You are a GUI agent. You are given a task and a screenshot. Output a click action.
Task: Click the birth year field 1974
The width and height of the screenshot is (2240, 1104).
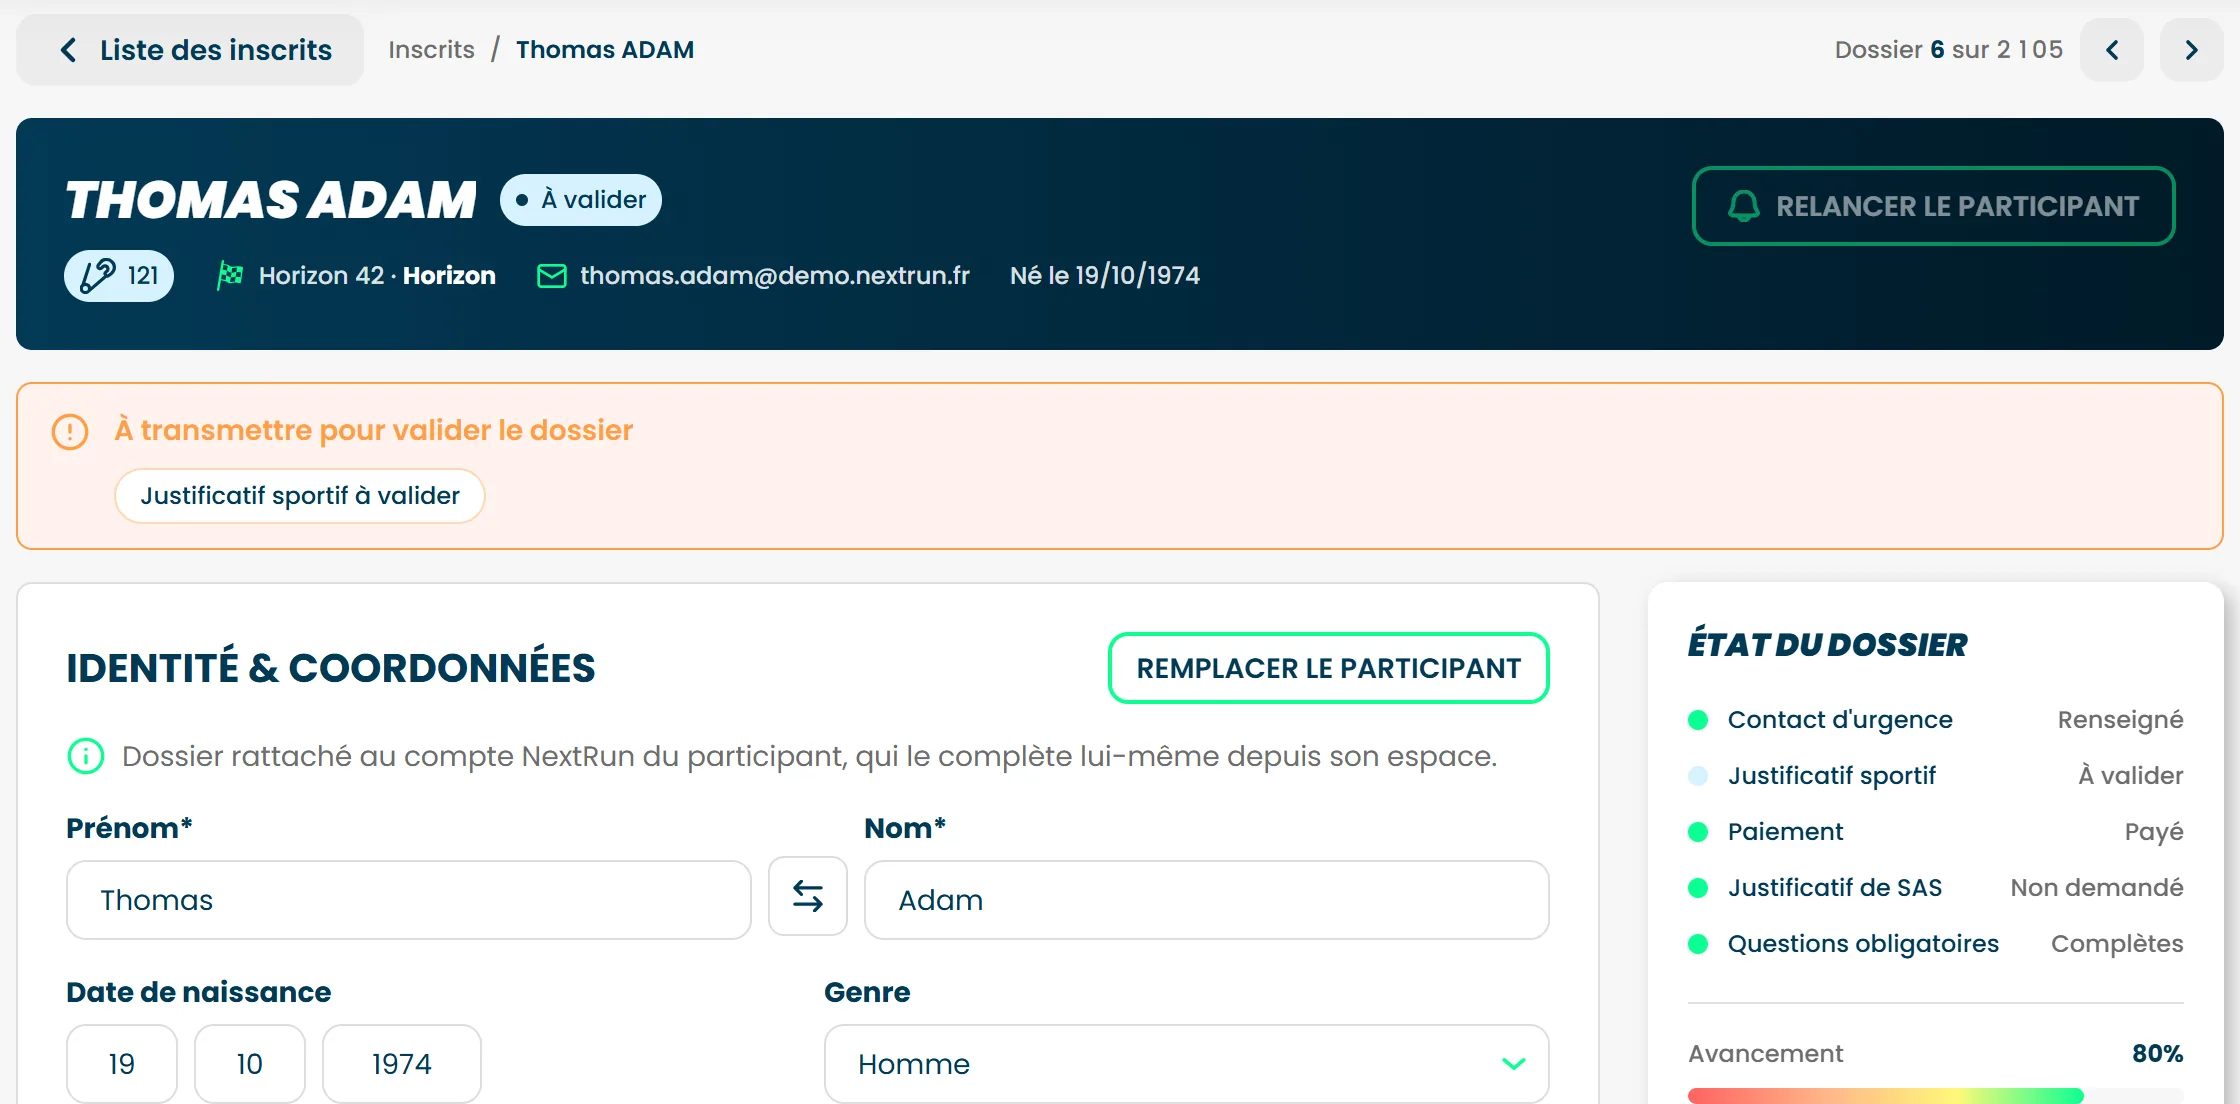(402, 1064)
